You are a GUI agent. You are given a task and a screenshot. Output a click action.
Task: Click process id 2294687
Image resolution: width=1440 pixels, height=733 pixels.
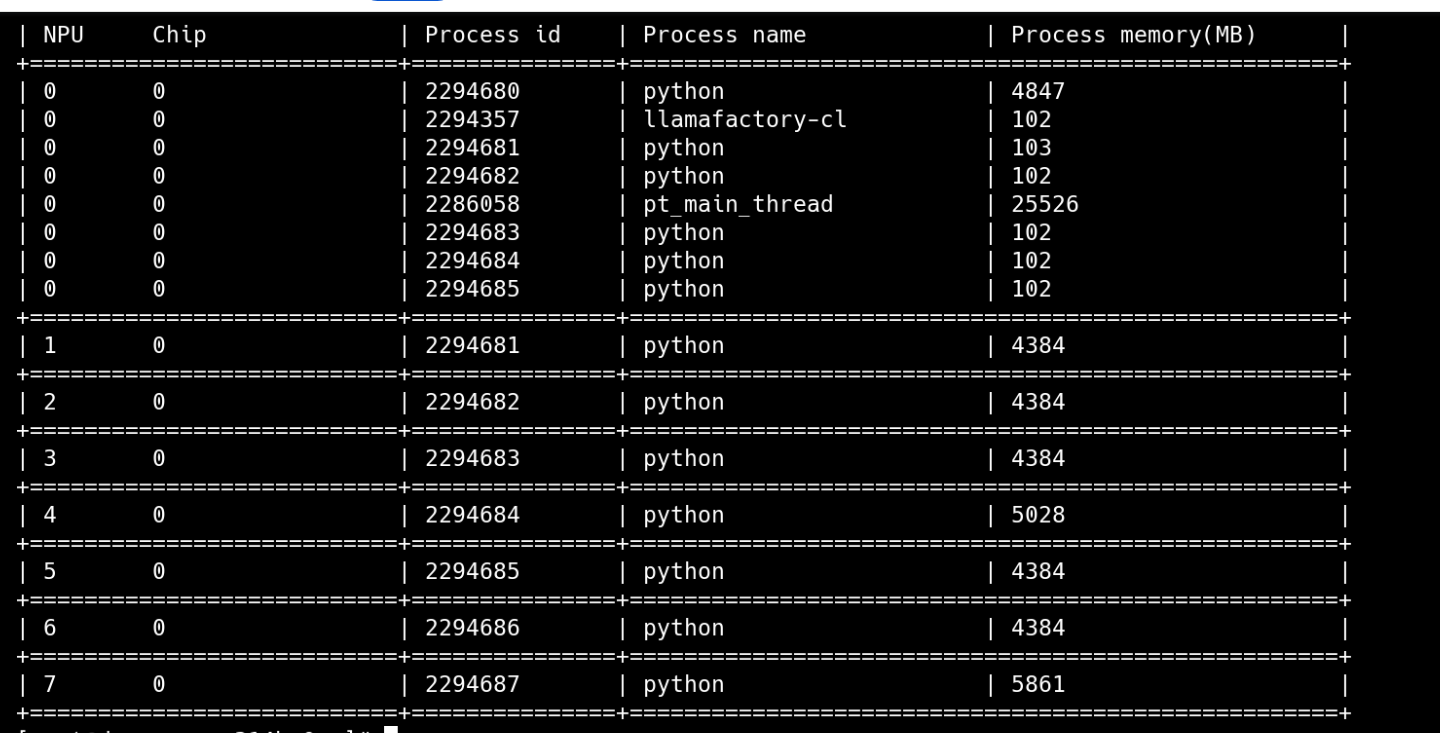coord(472,685)
